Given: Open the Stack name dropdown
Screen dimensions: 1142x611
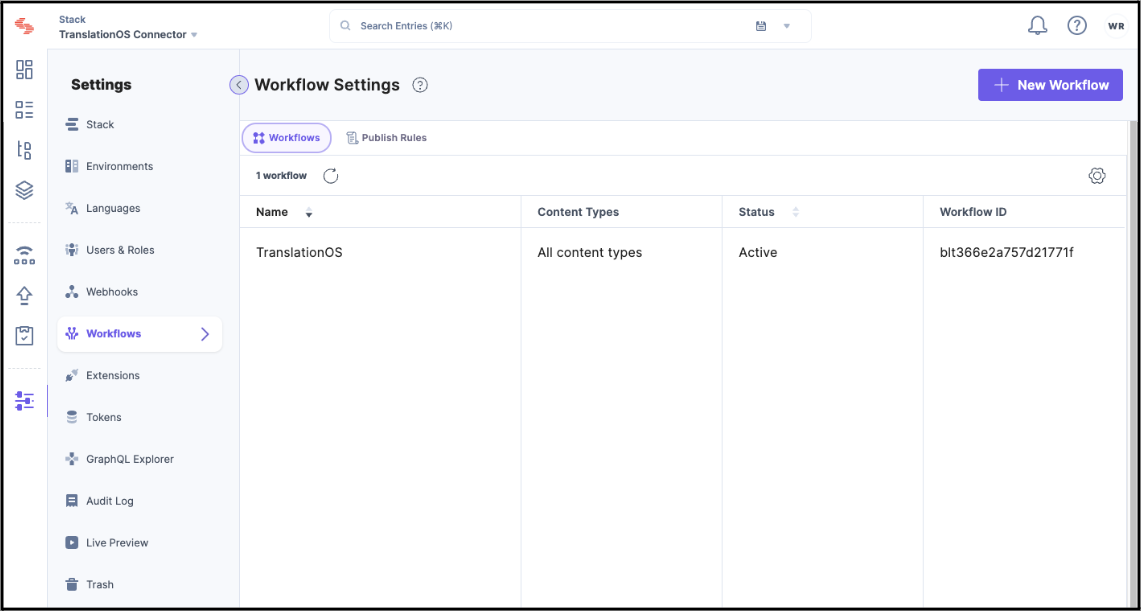Looking at the screenshot, I should click(128, 34).
